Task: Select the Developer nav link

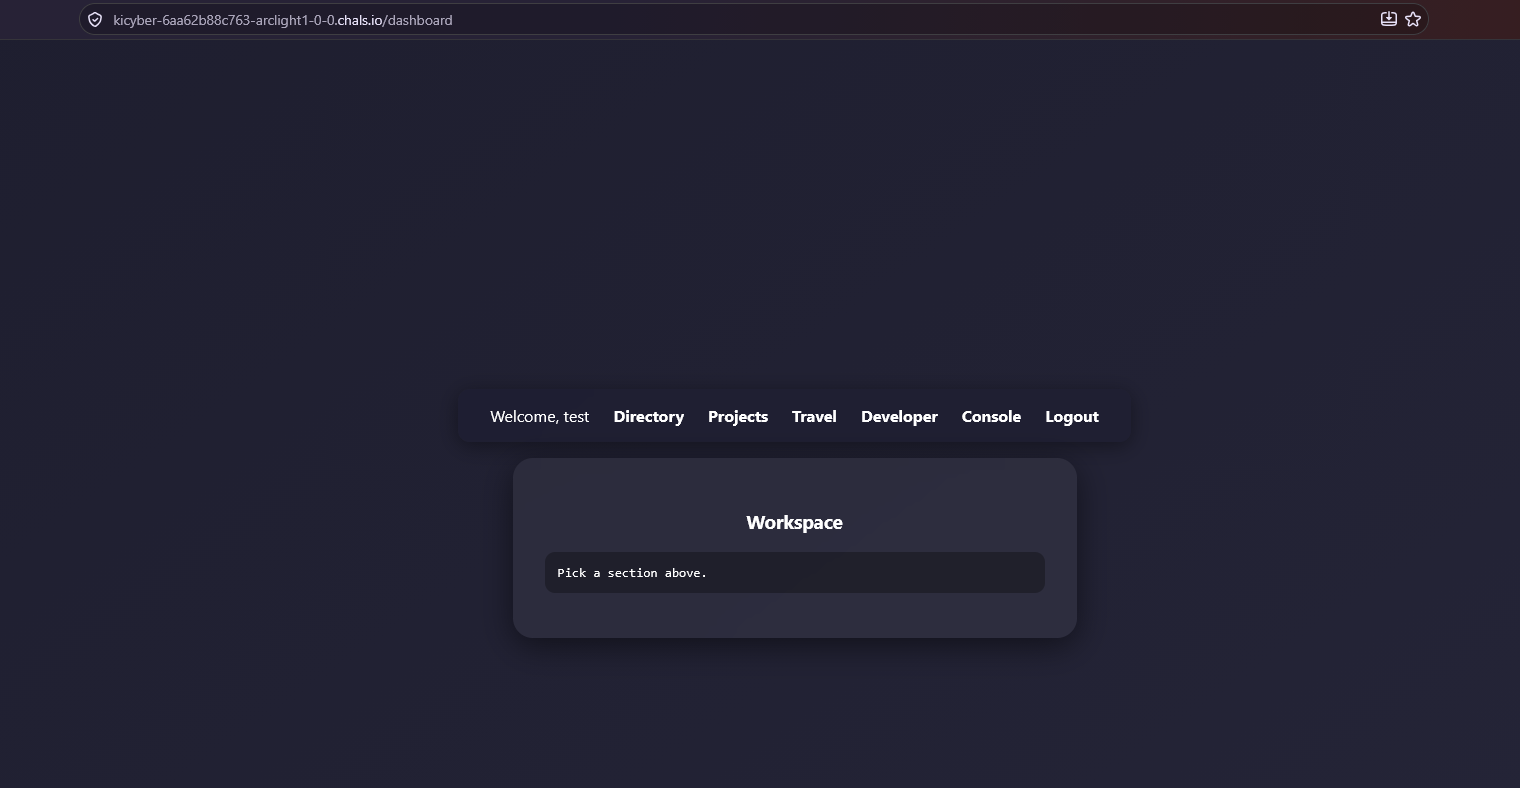Action: click(899, 417)
